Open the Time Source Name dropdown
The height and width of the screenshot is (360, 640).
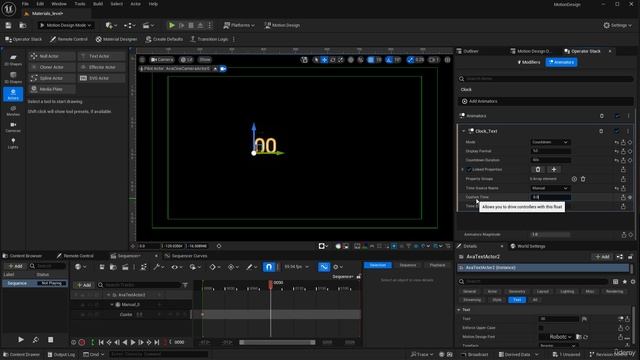[x=550, y=188]
